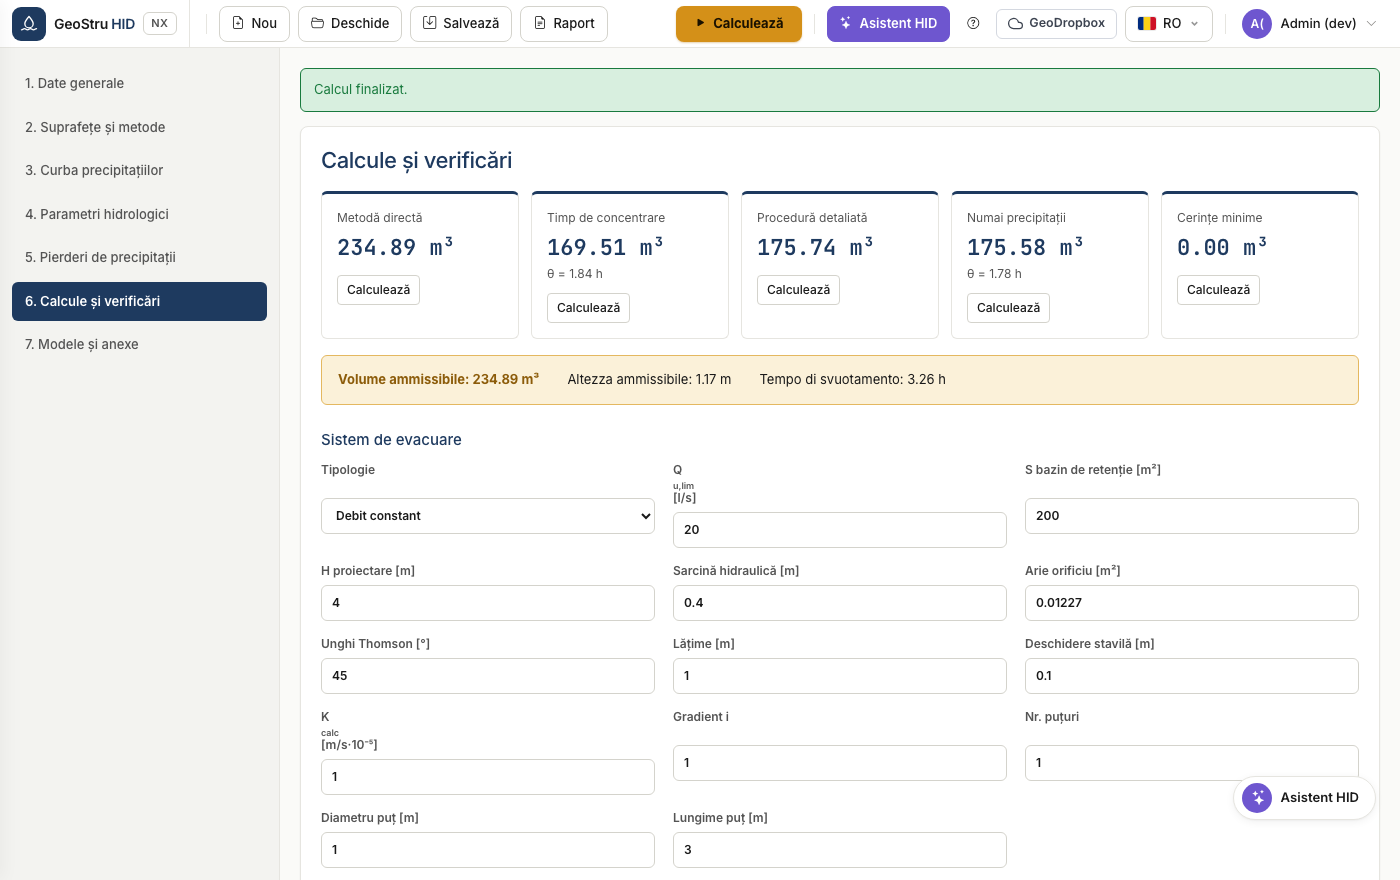Screen dimensions: 1400x880
Task: Click Calculează in Numai precipitații card
Action: [1008, 308]
